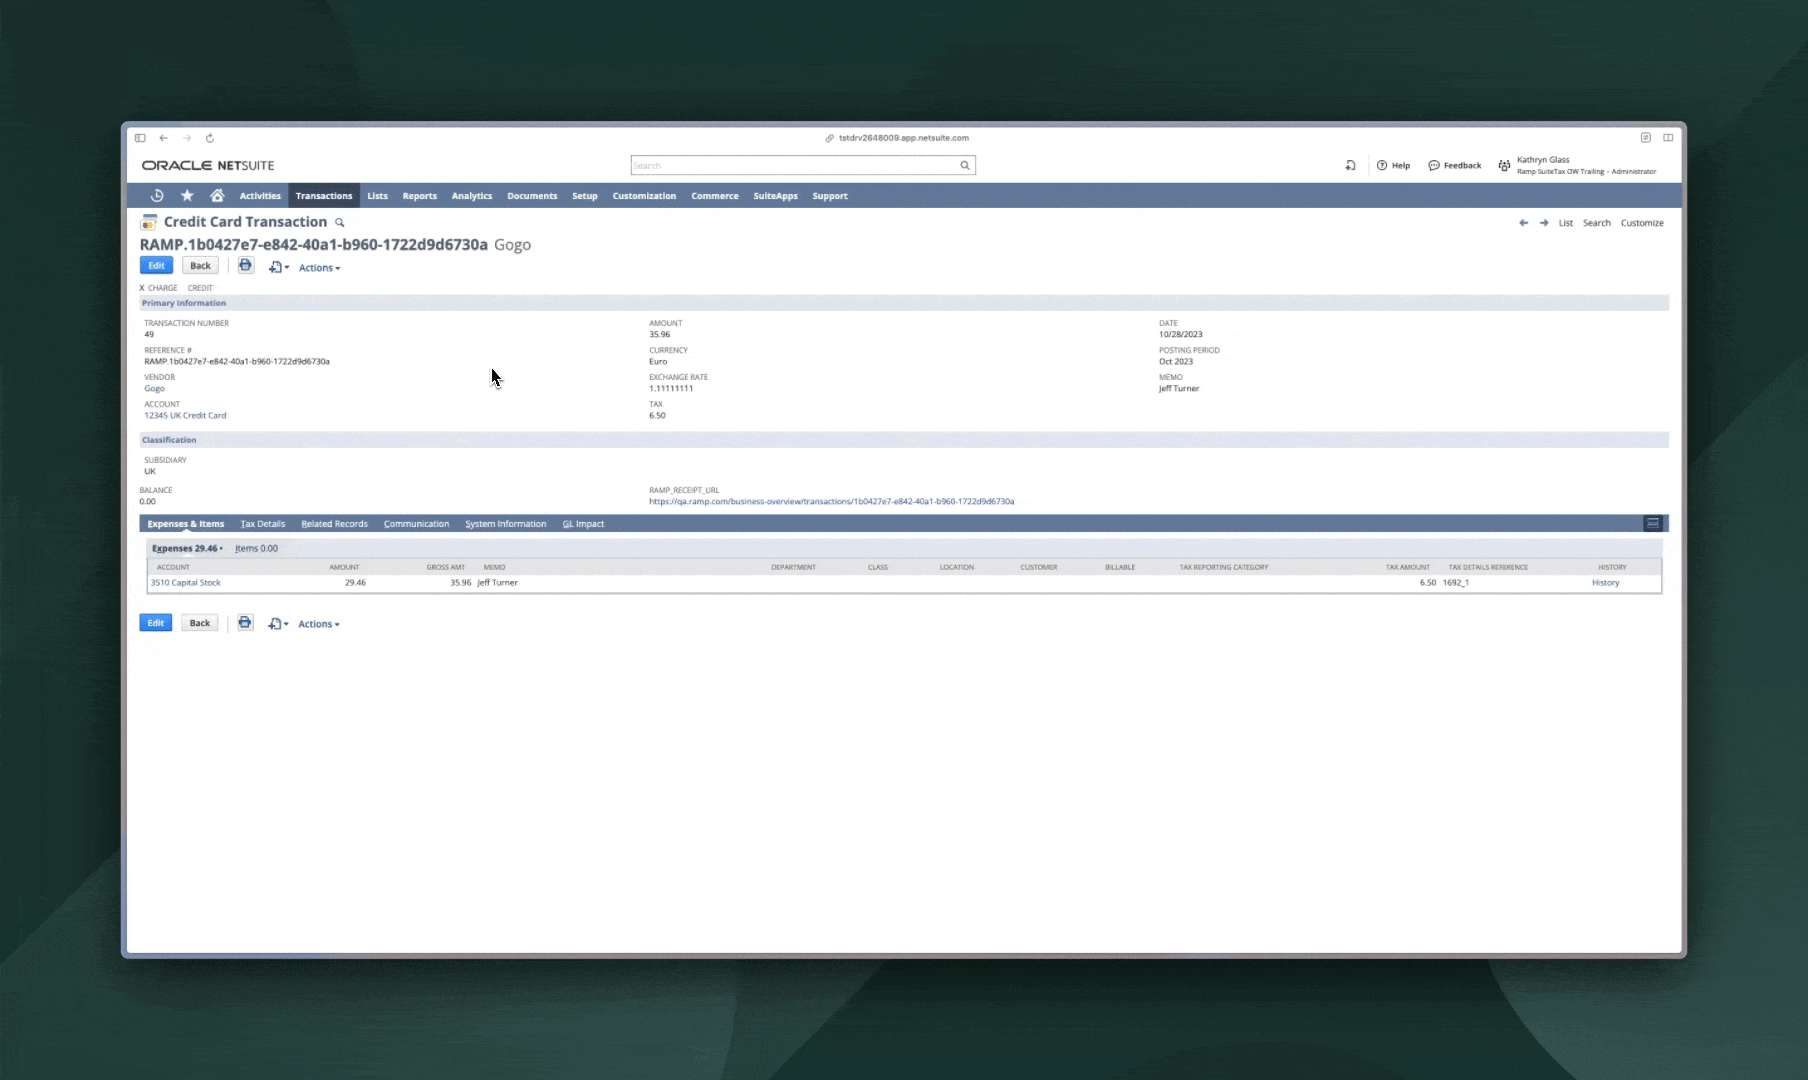The image size is (1808, 1080).
Task: Click the Customize link at top right
Action: tap(1642, 223)
